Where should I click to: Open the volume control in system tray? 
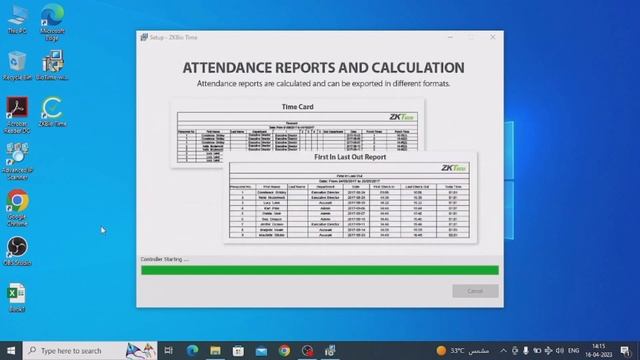pos(560,351)
